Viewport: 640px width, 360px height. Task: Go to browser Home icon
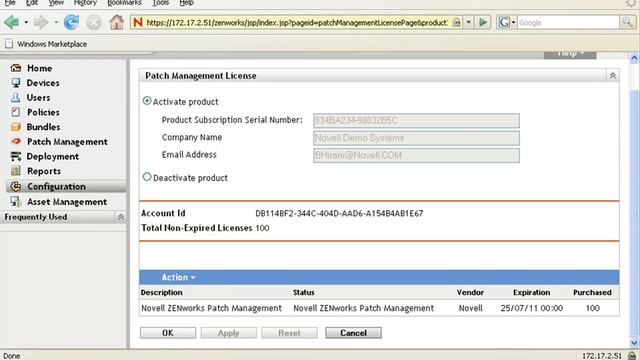(116, 22)
